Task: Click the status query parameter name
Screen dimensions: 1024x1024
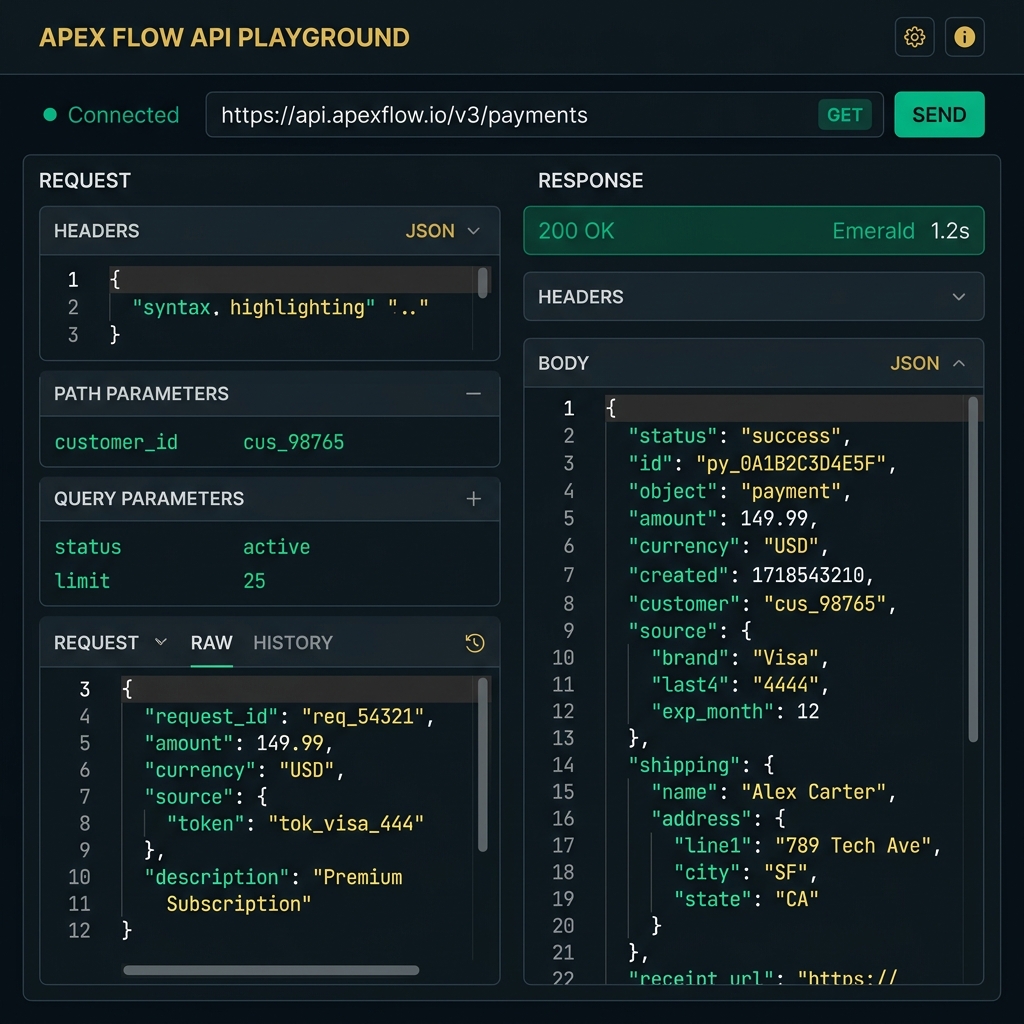Action: point(88,547)
